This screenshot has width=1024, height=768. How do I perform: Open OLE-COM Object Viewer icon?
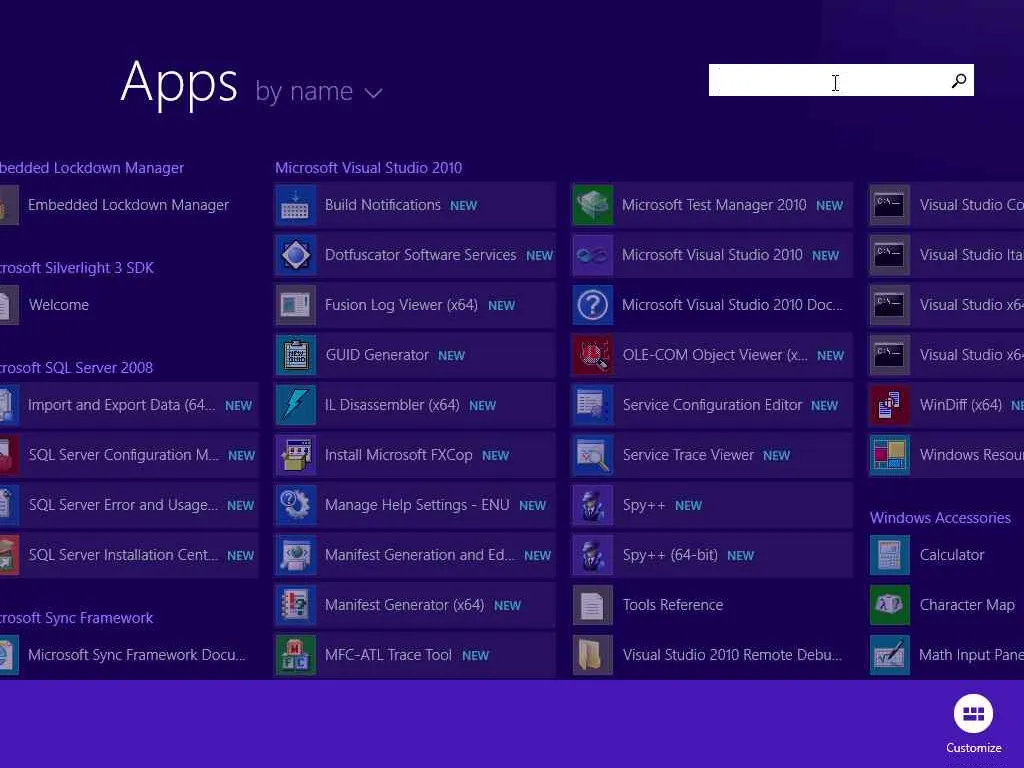tap(593, 355)
